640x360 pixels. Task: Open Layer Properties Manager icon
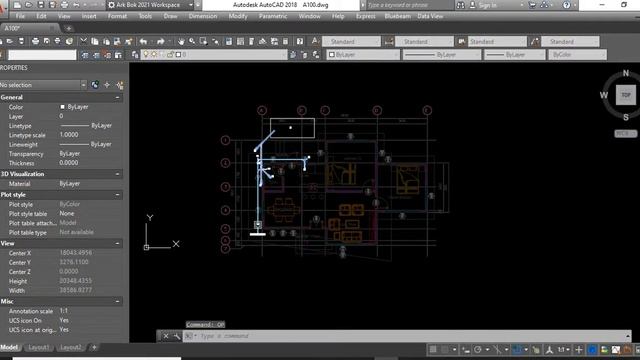(x=135, y=55)
